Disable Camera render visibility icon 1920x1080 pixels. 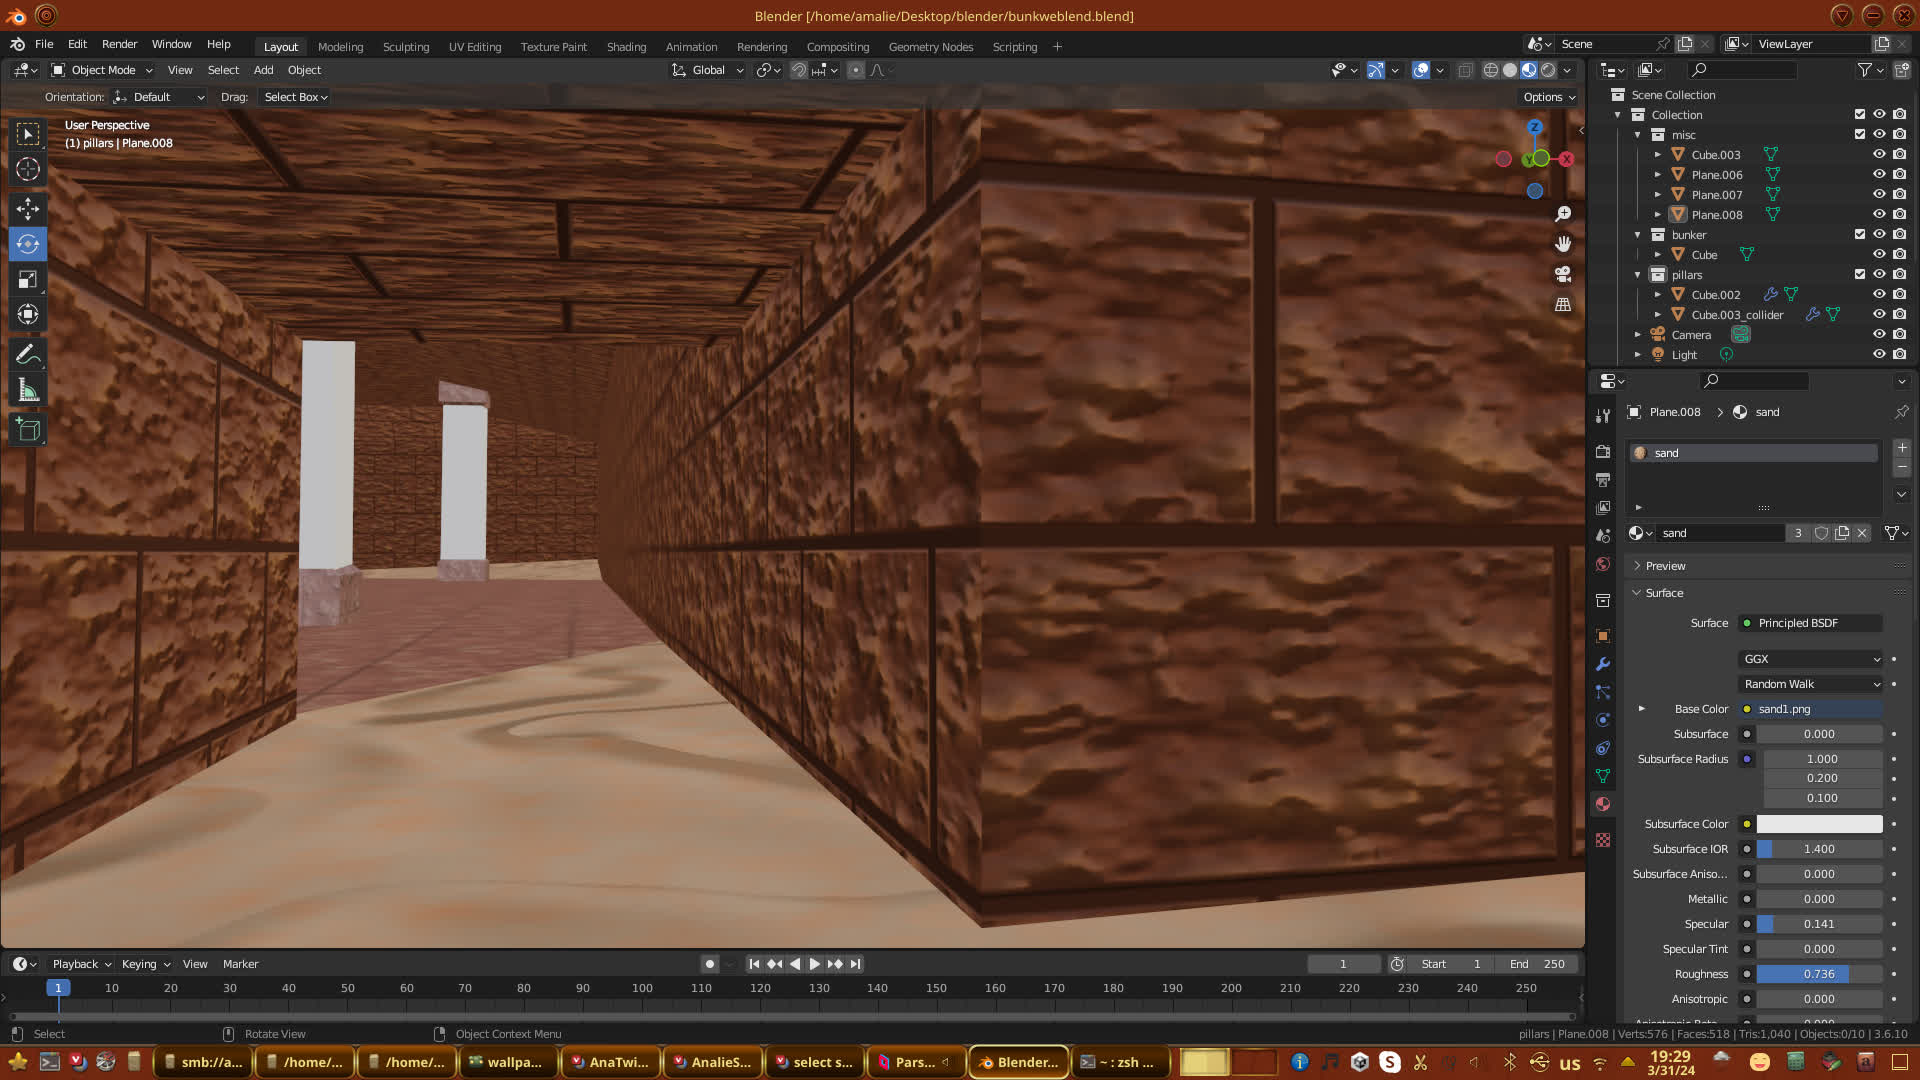1899,335
